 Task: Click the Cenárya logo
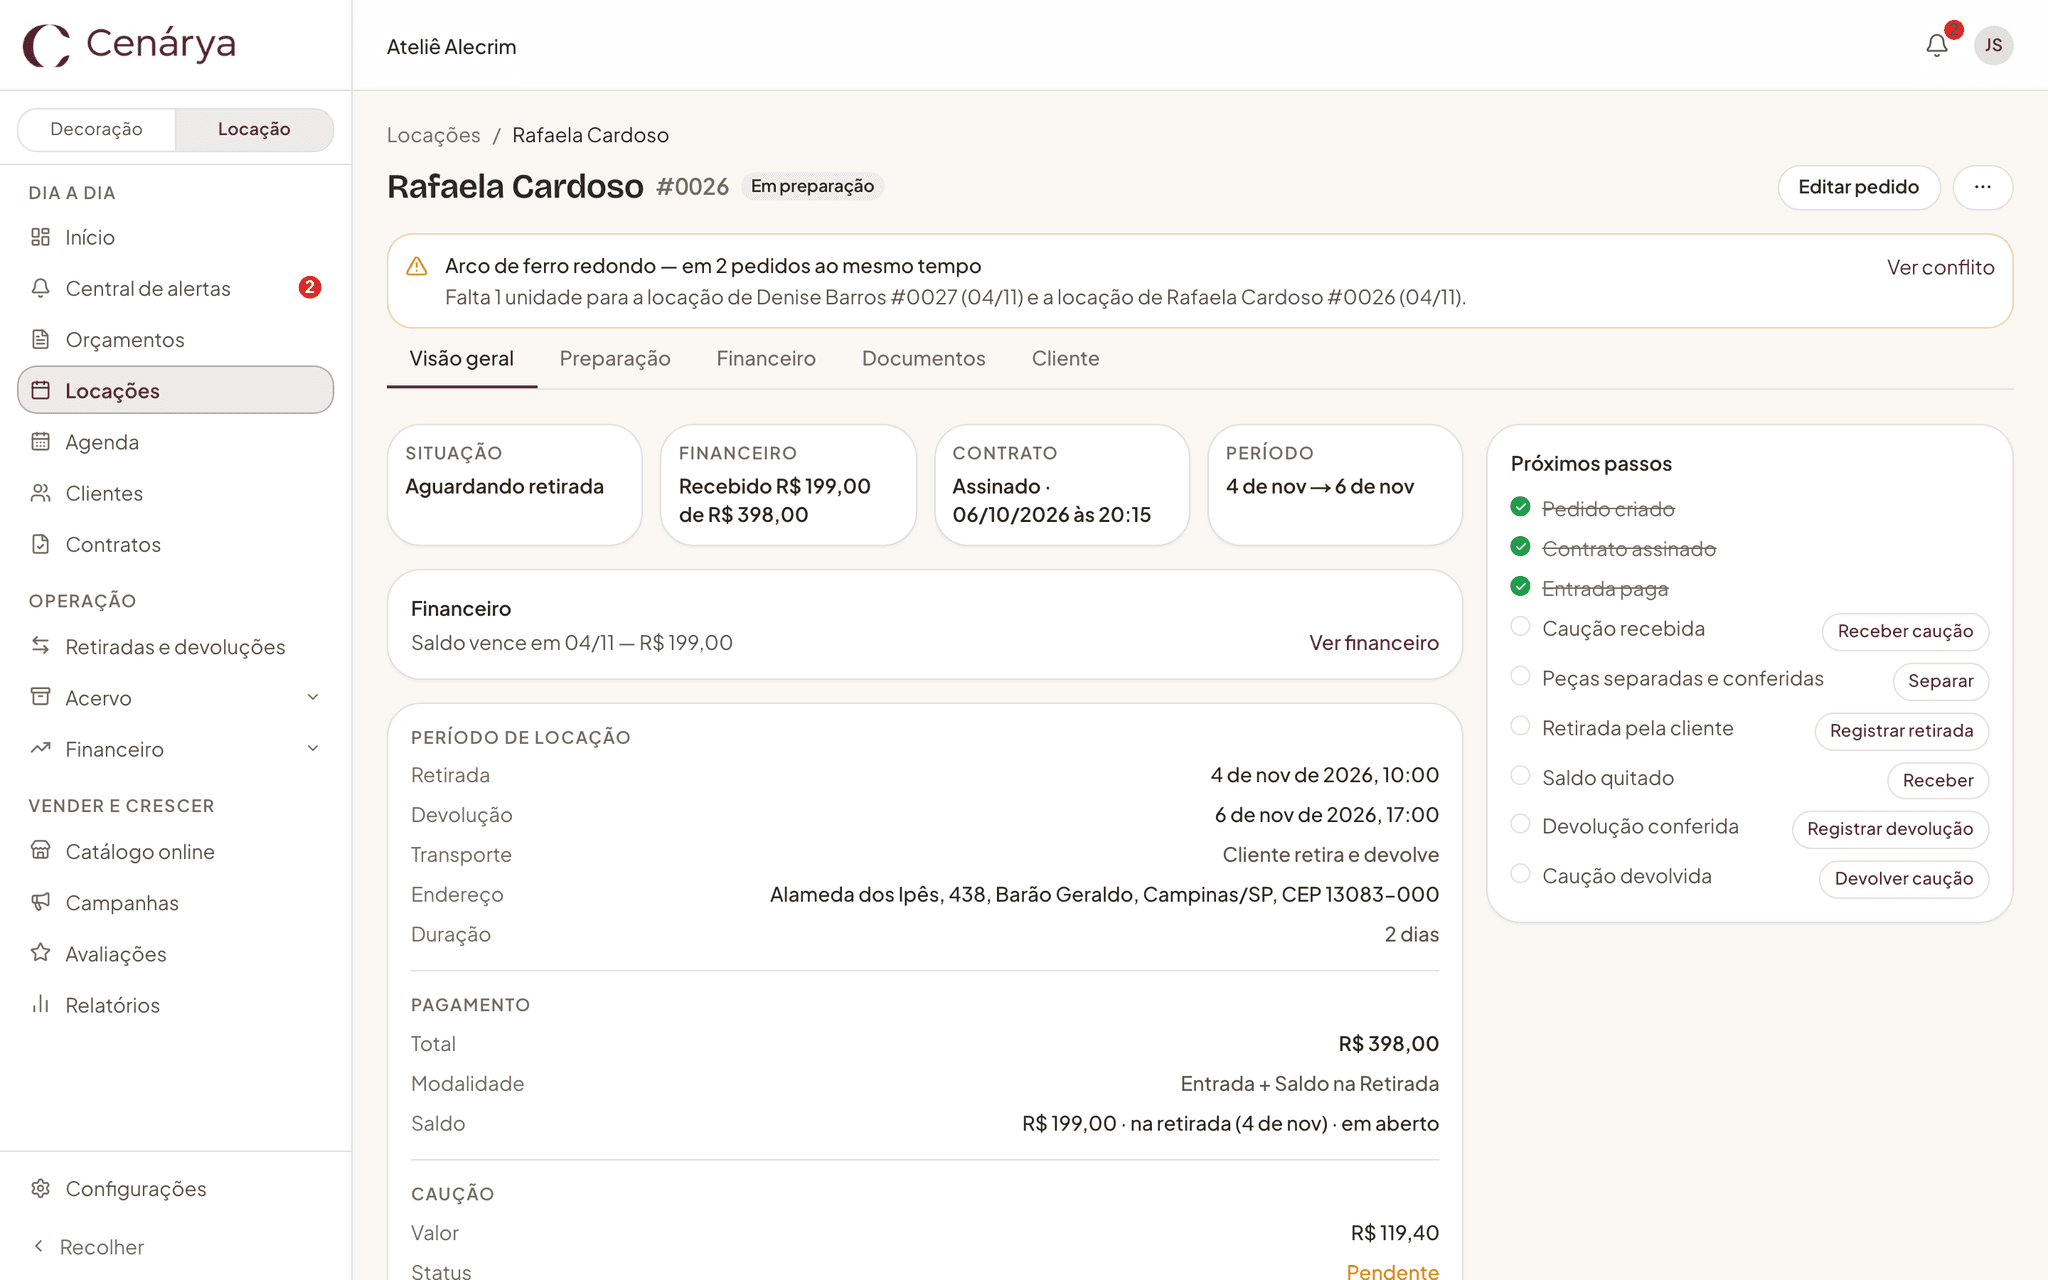coord(130,44)
